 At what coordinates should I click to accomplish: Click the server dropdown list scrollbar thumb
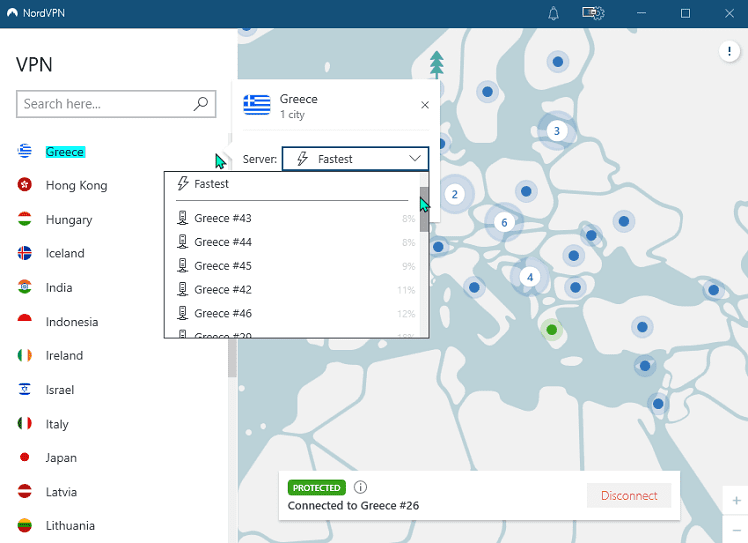click(x=424, y=209)
